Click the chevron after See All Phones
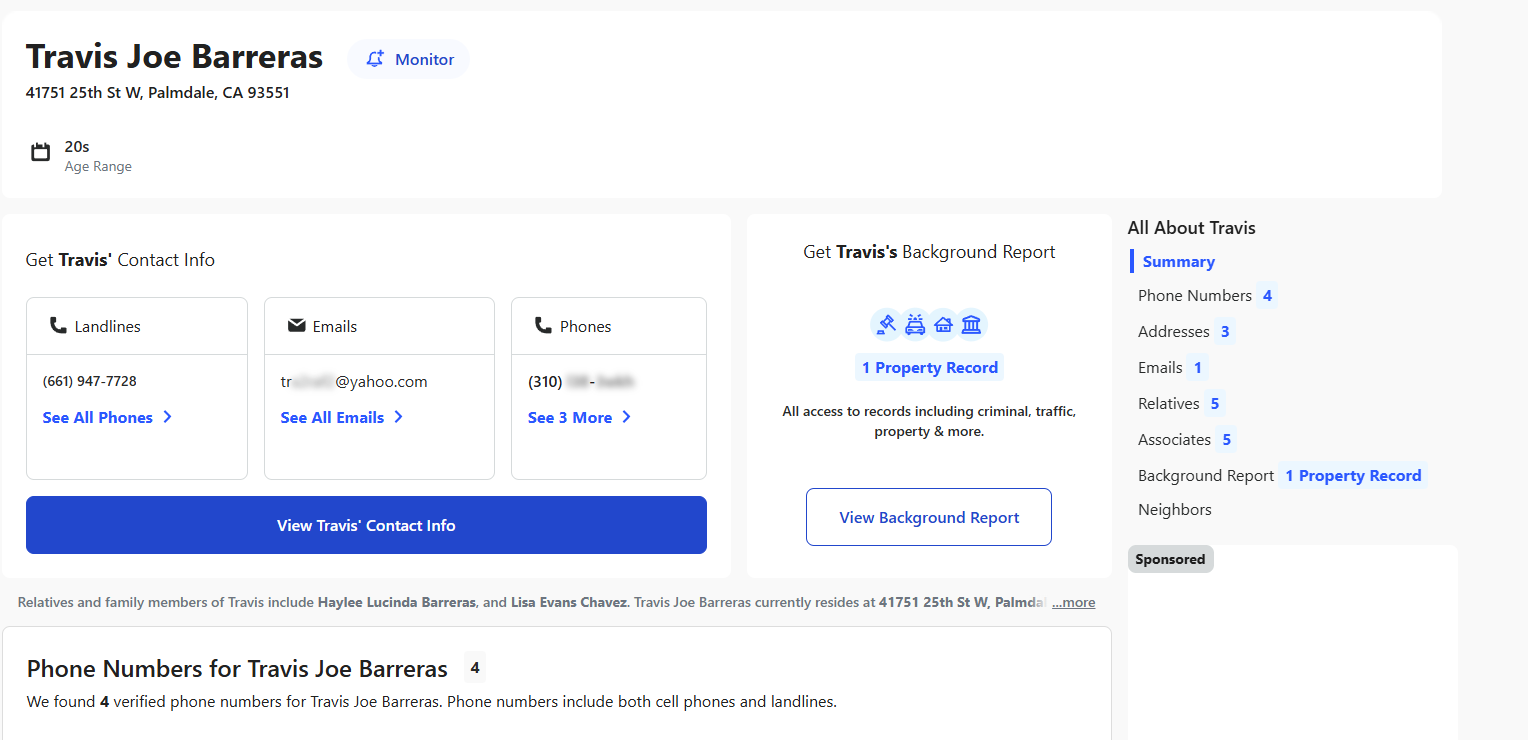This screenshot has height=740, width=1528. 167,417
